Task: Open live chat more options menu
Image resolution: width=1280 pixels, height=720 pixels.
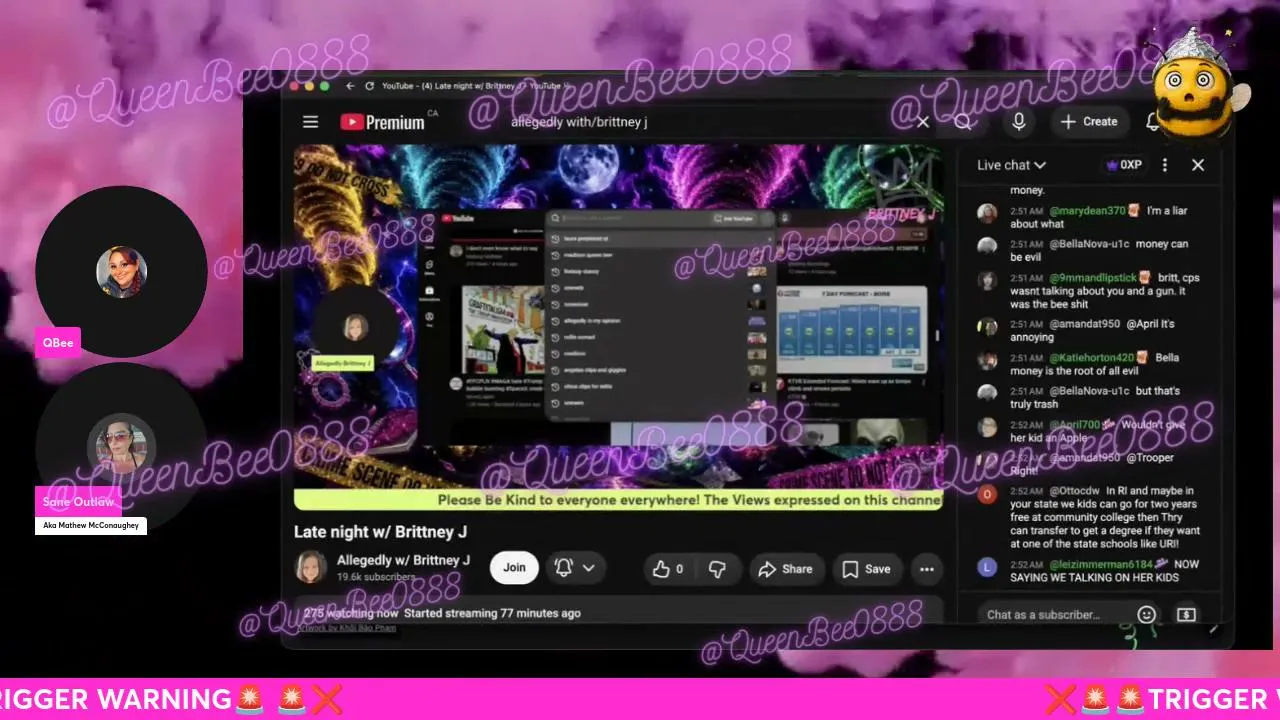Action: coord(1164,165)
